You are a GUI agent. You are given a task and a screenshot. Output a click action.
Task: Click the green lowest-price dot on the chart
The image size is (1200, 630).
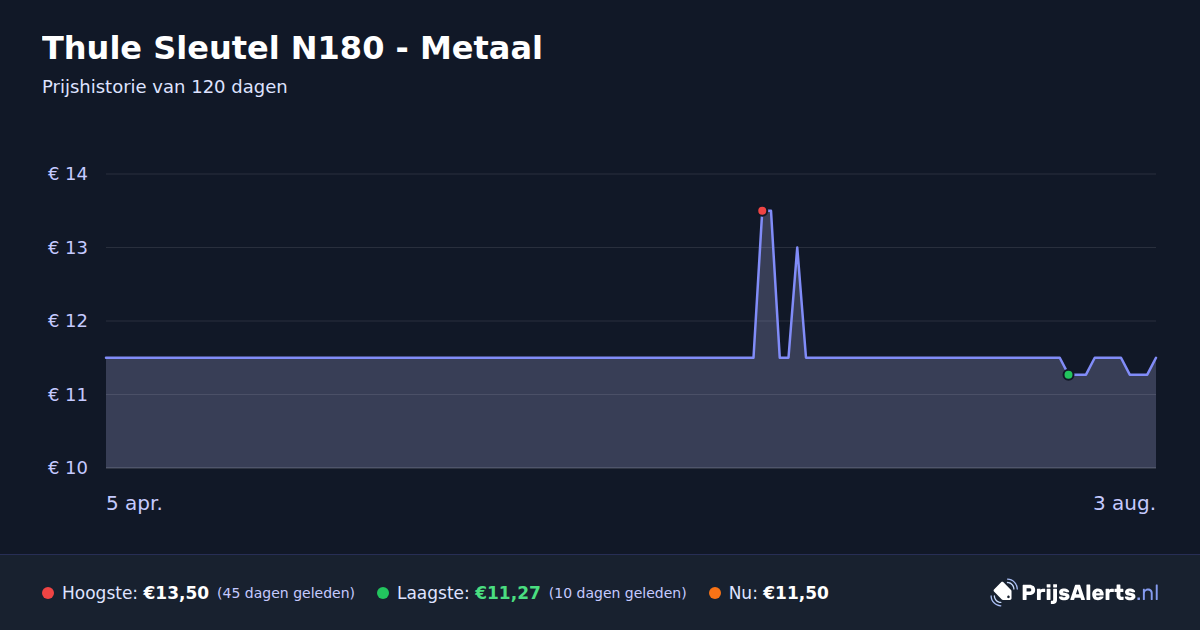[x=1068, y=375]
